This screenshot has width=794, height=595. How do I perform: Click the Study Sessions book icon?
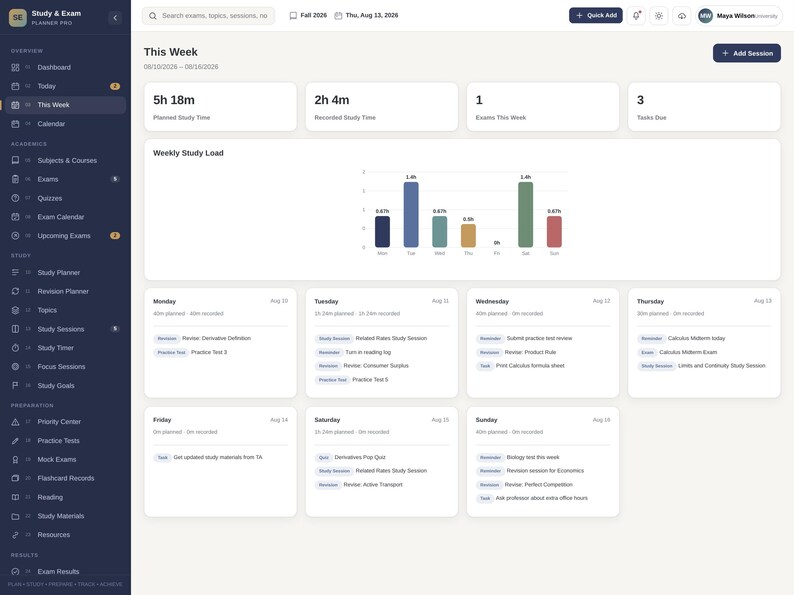(x=15, y=329)
